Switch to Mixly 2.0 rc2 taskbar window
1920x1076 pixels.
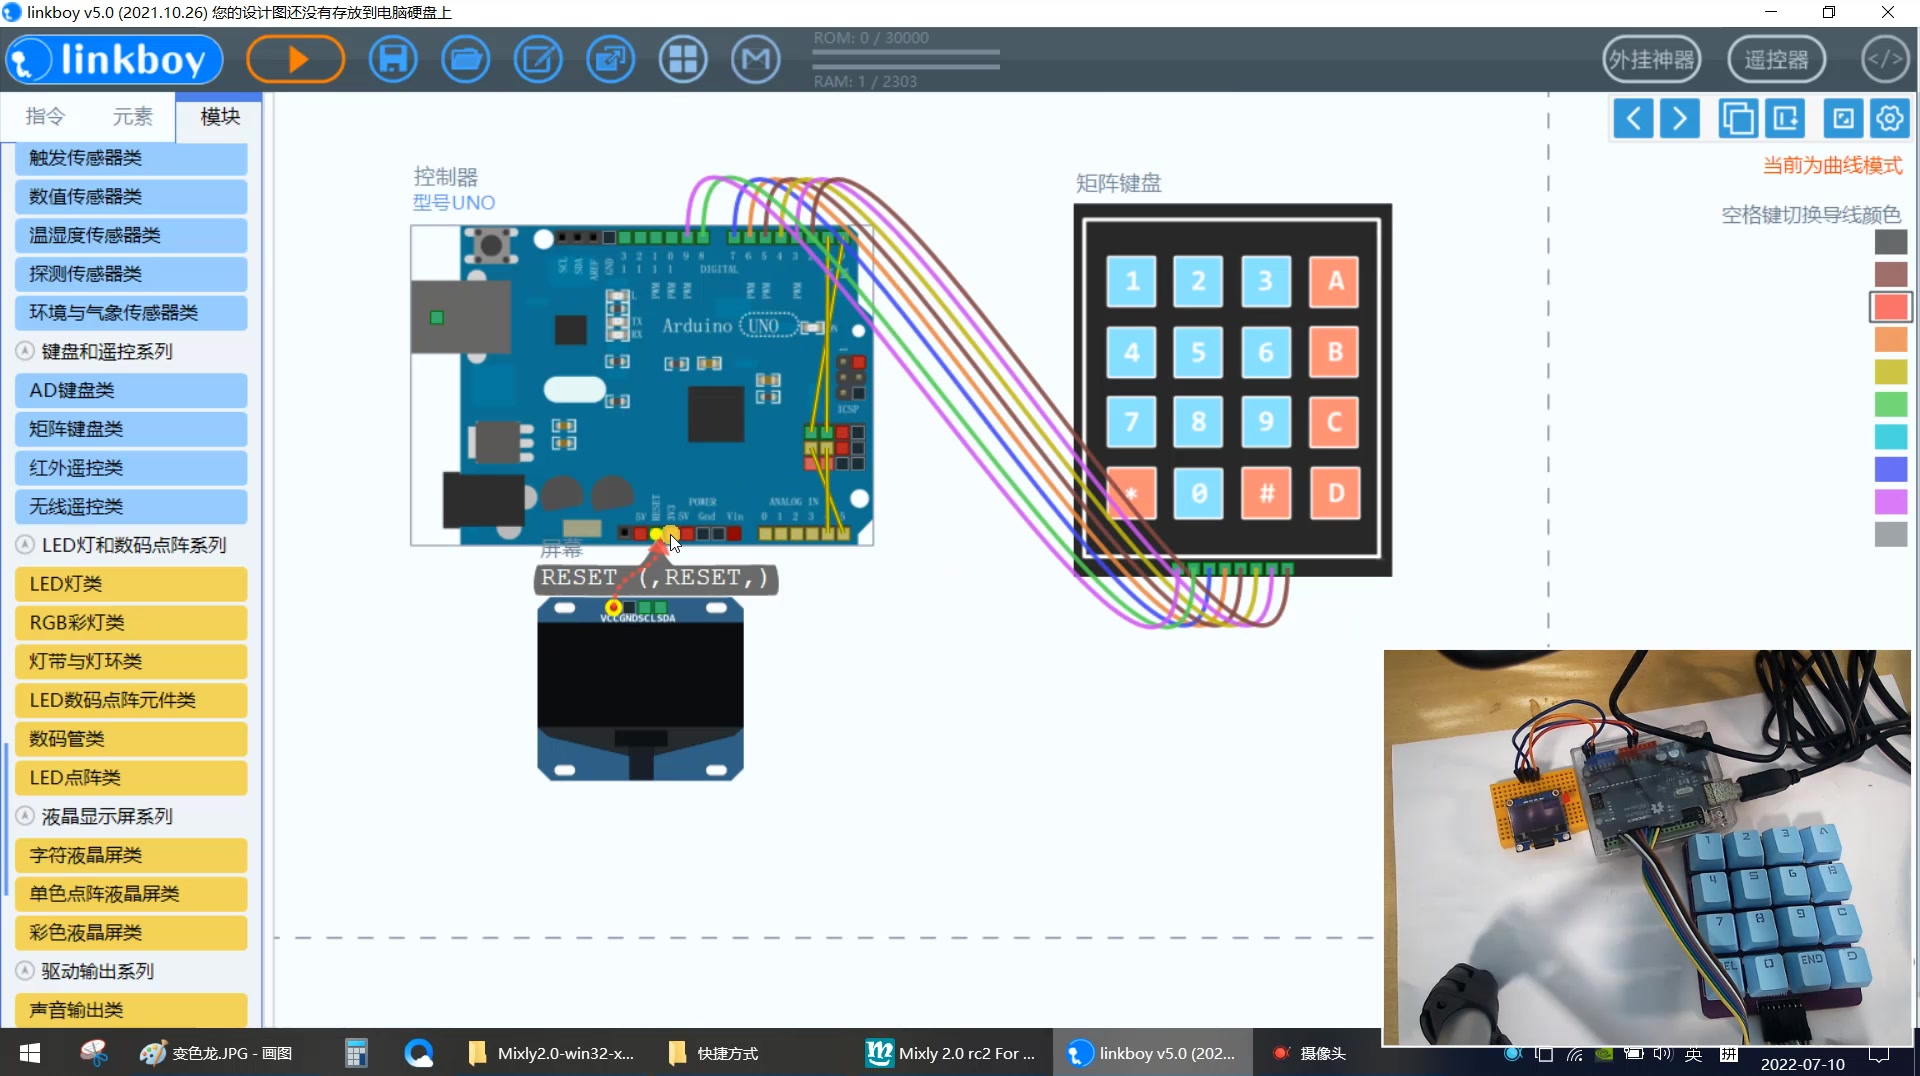click(x=951, y=1053)
